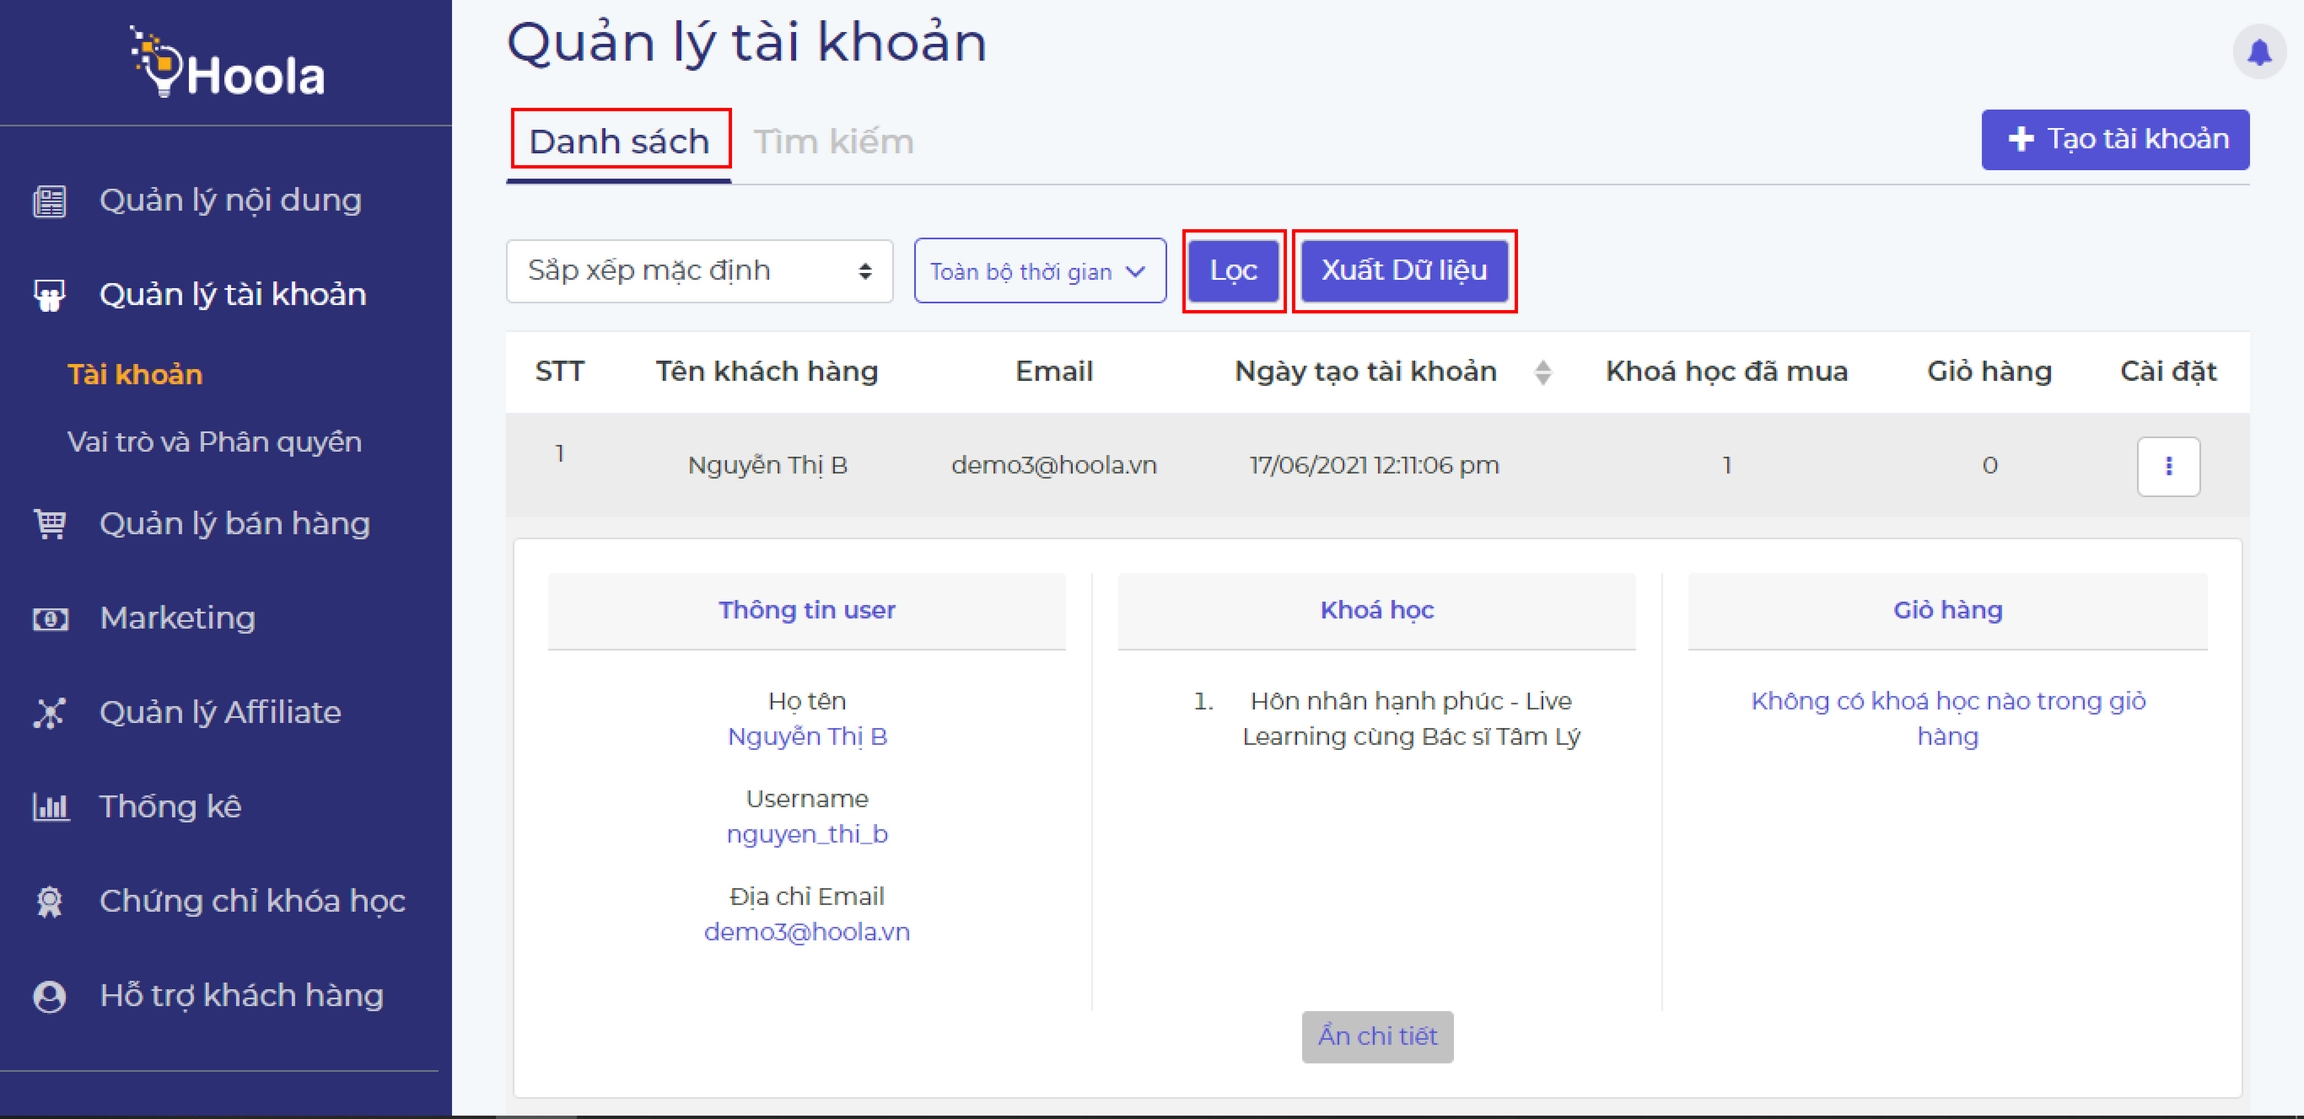Click the Marketing money icon
Image resolution: width=2304 pixels, height=1119 pixels.
(50, 619)
